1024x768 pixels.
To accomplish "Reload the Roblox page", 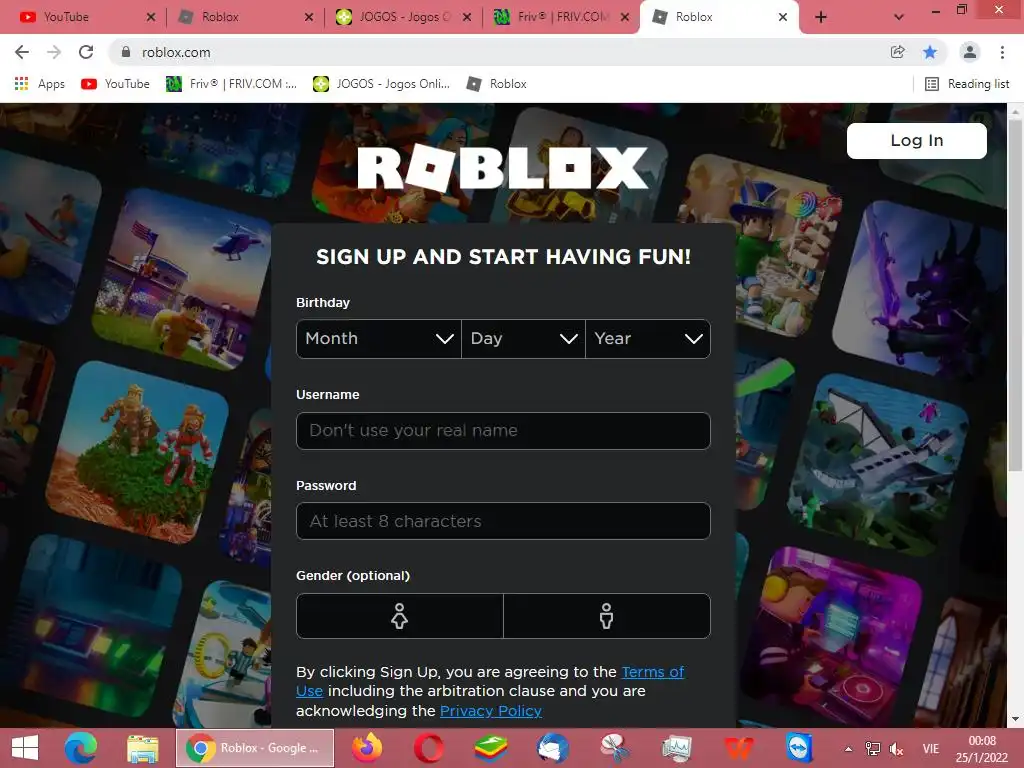I will point(86,52).
